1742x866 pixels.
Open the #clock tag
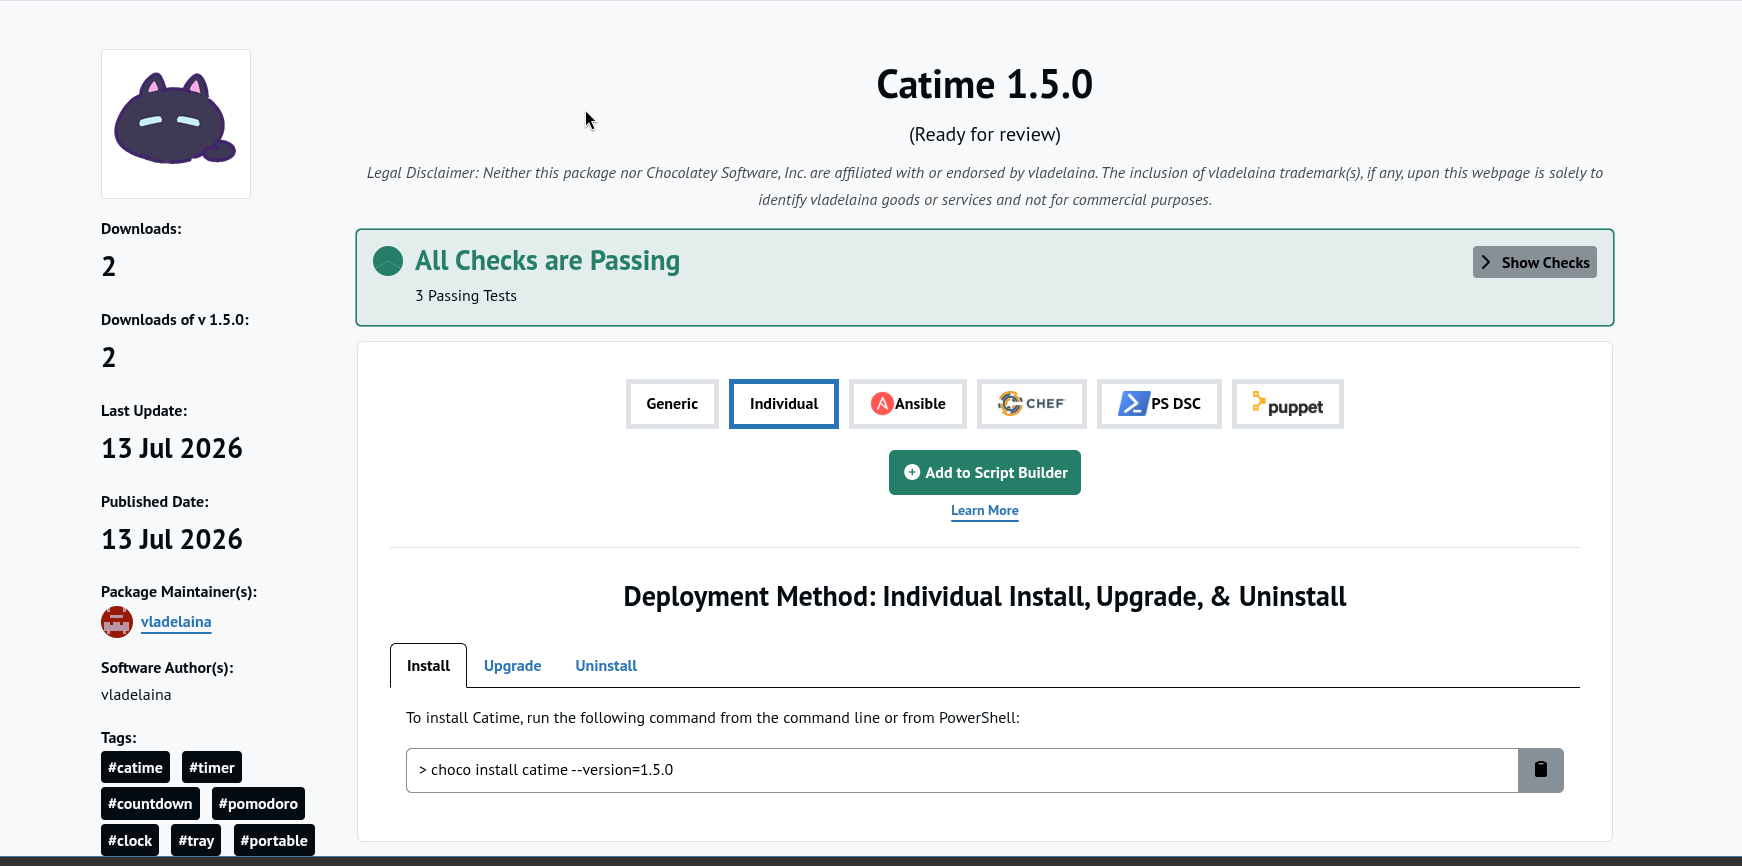130,841
